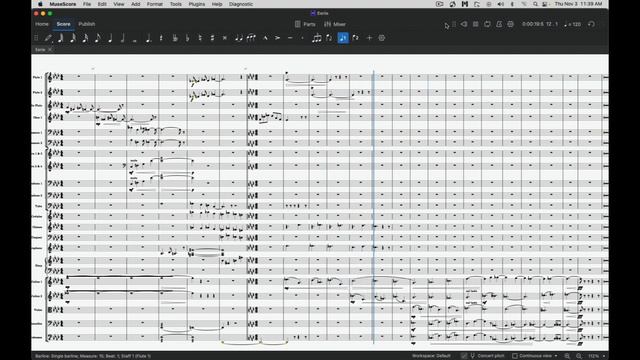
Task: Toggle the augmentation dot
Action: 148,38
